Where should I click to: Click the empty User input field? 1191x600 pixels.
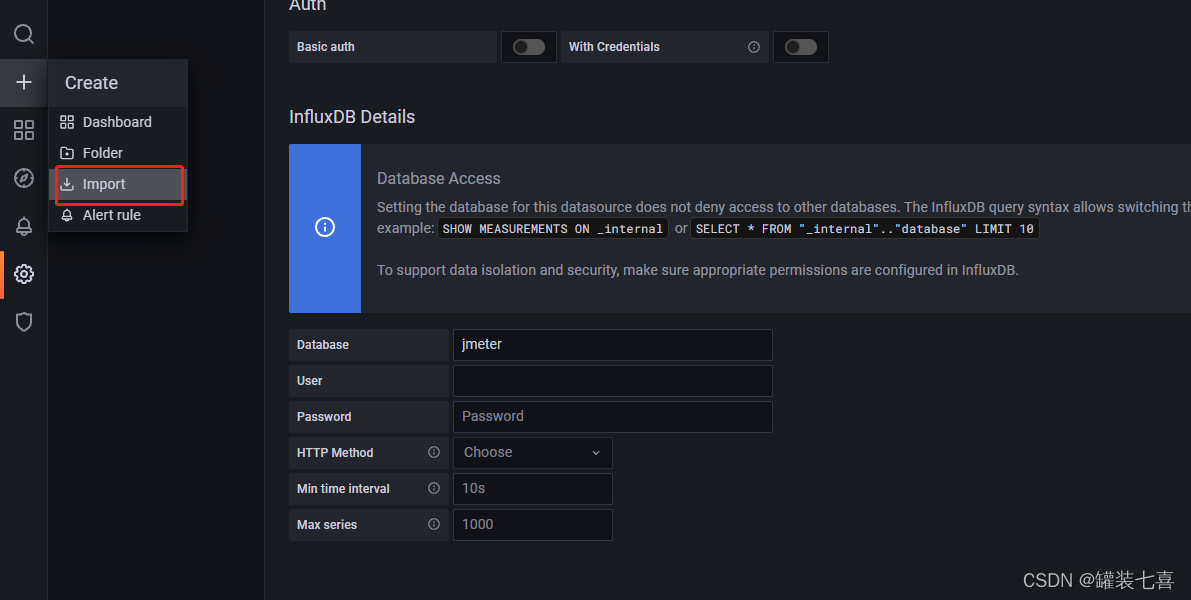click(612, 381)
